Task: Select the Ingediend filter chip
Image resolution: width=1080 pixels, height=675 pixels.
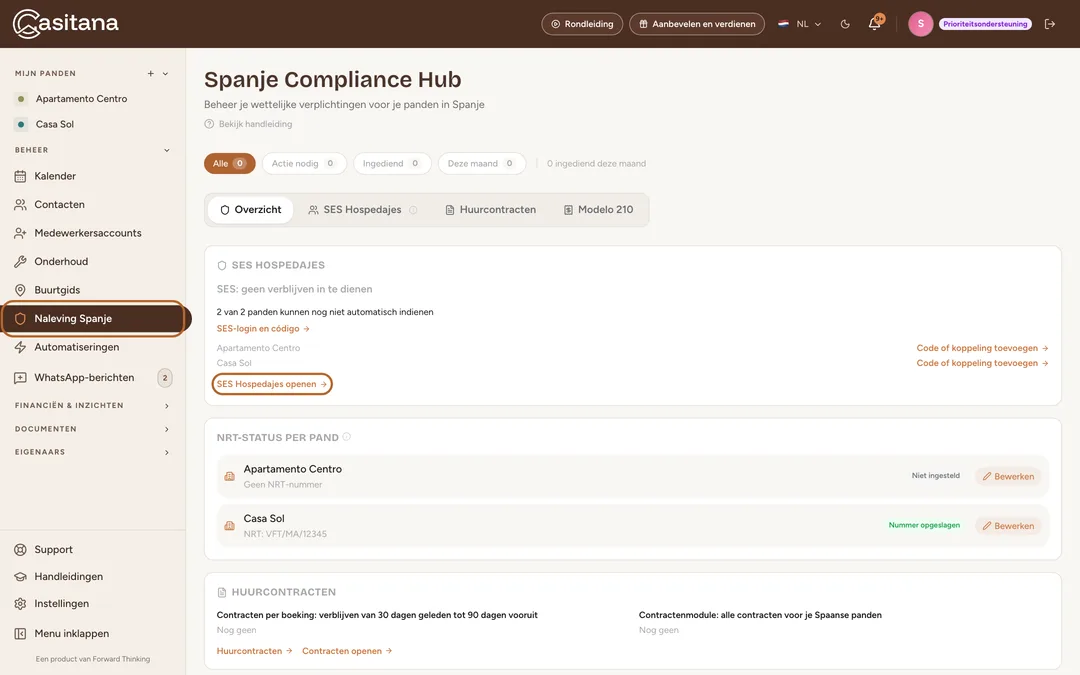Action: click(x=392, y=163)
